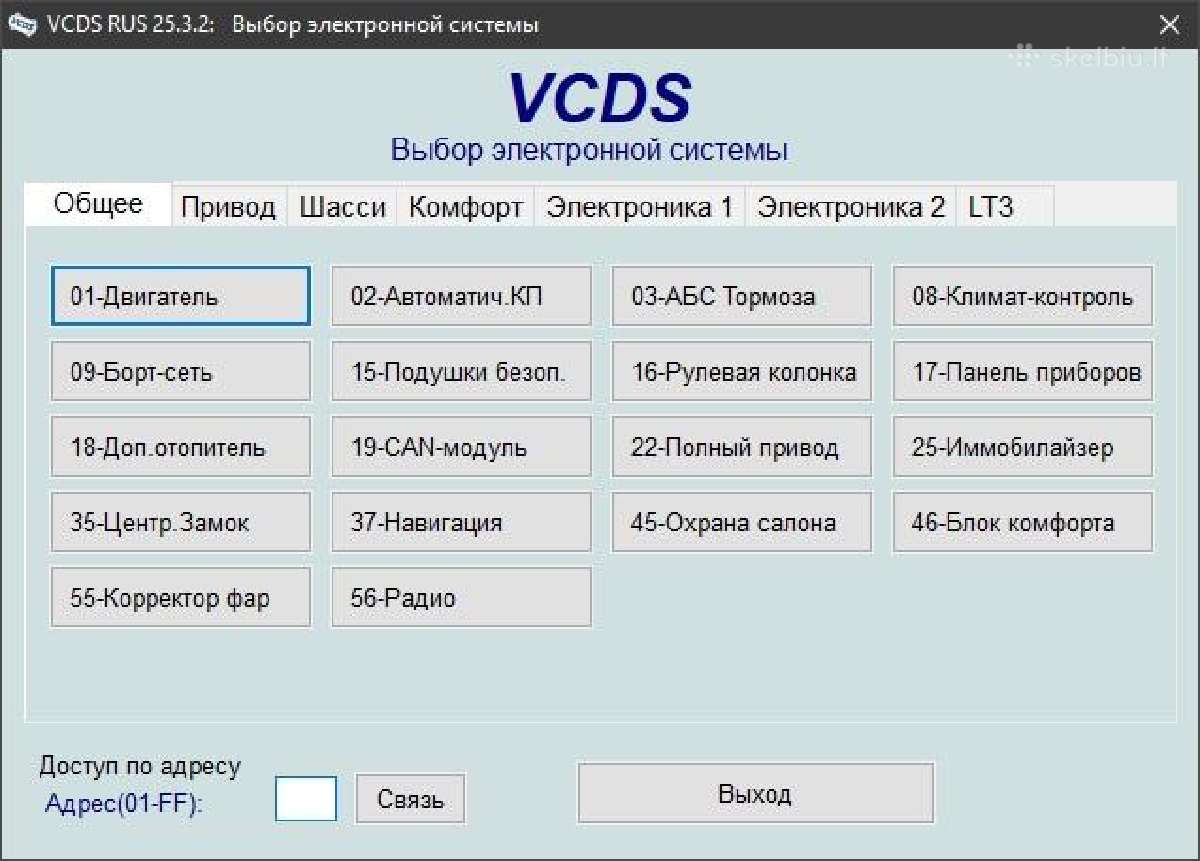Click the Выход exit button
This screenshot has height=861, width=1200.
(x=756, y=794)
